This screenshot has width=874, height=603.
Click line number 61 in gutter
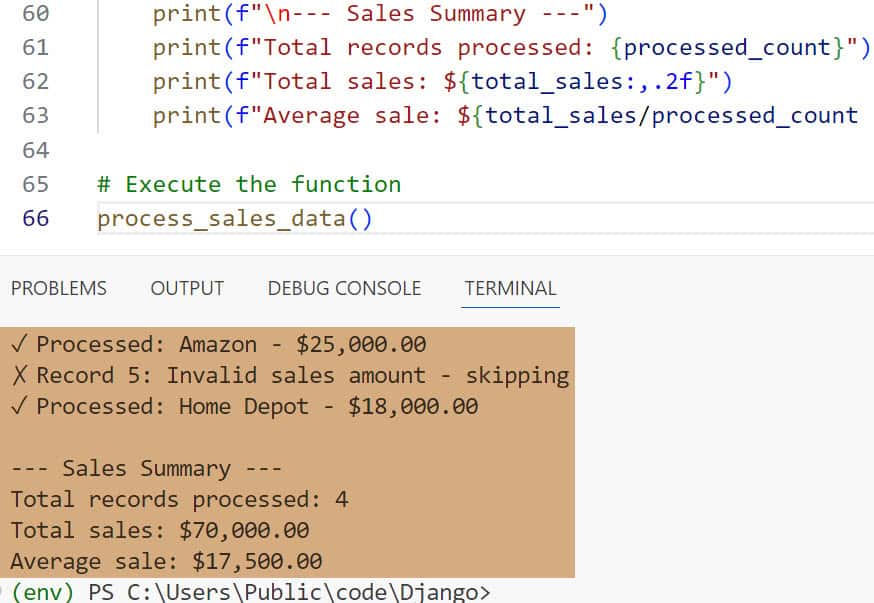pos(36,47)
